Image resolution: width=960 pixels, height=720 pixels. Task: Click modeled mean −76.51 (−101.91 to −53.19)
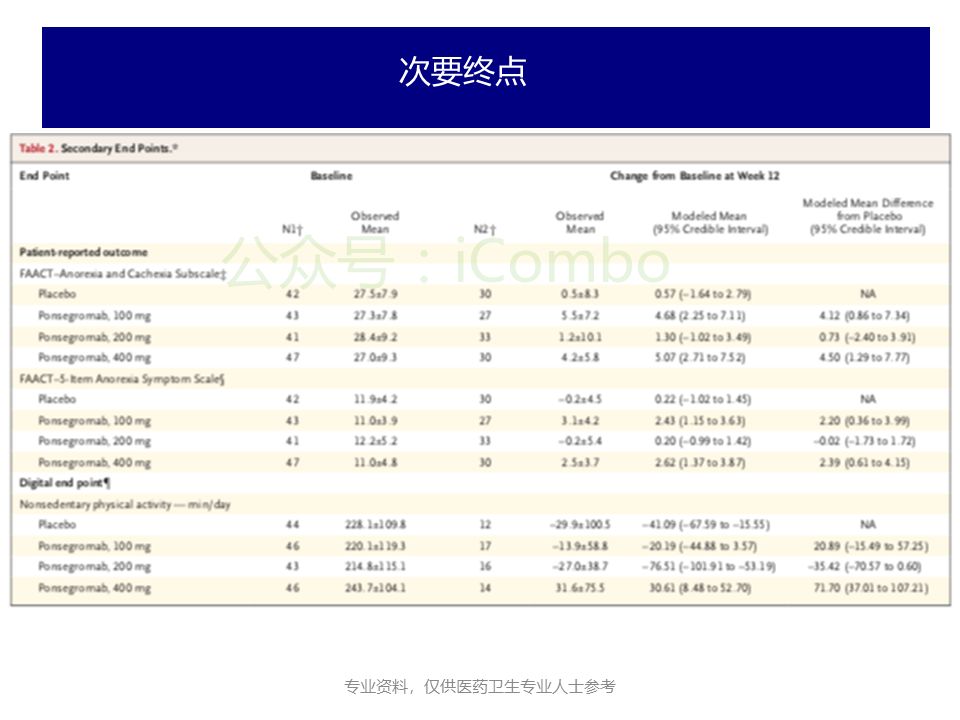pyautogui.click(x=708, y=566)
